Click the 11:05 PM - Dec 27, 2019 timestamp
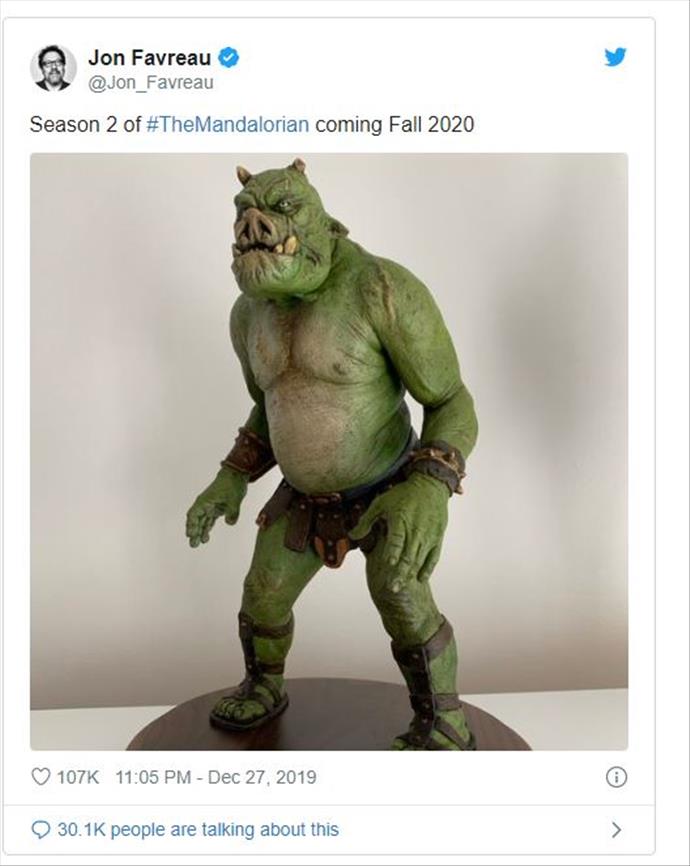 click(215, 777)
